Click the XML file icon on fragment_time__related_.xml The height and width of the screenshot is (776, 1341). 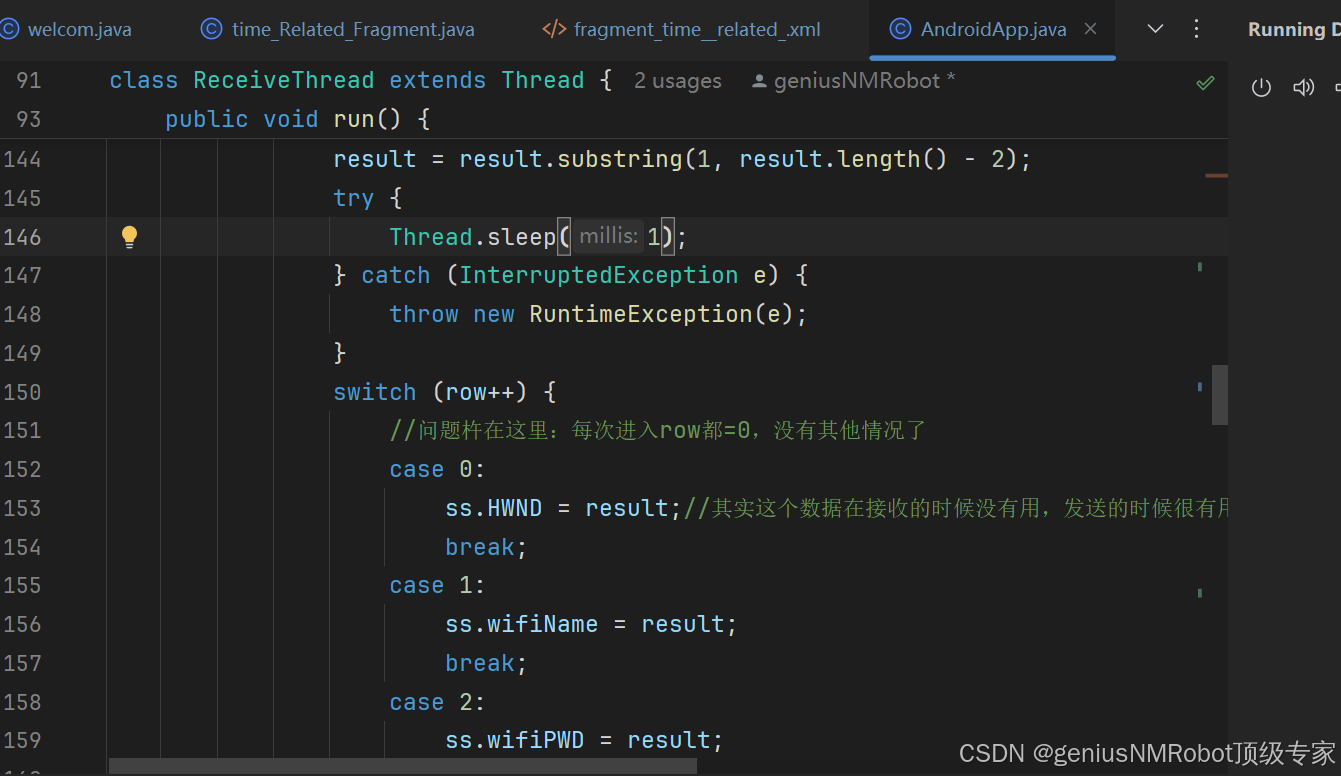[554, 29]
